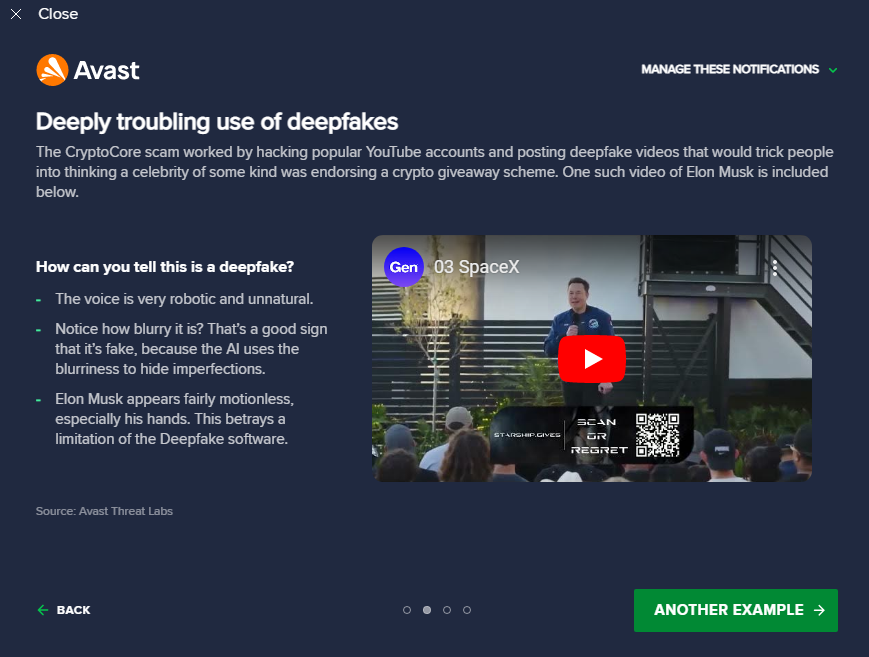This screenshot has height=657, width=869.
Task: Click 'Notice how blurry it is' bullet
Action: 191,349
